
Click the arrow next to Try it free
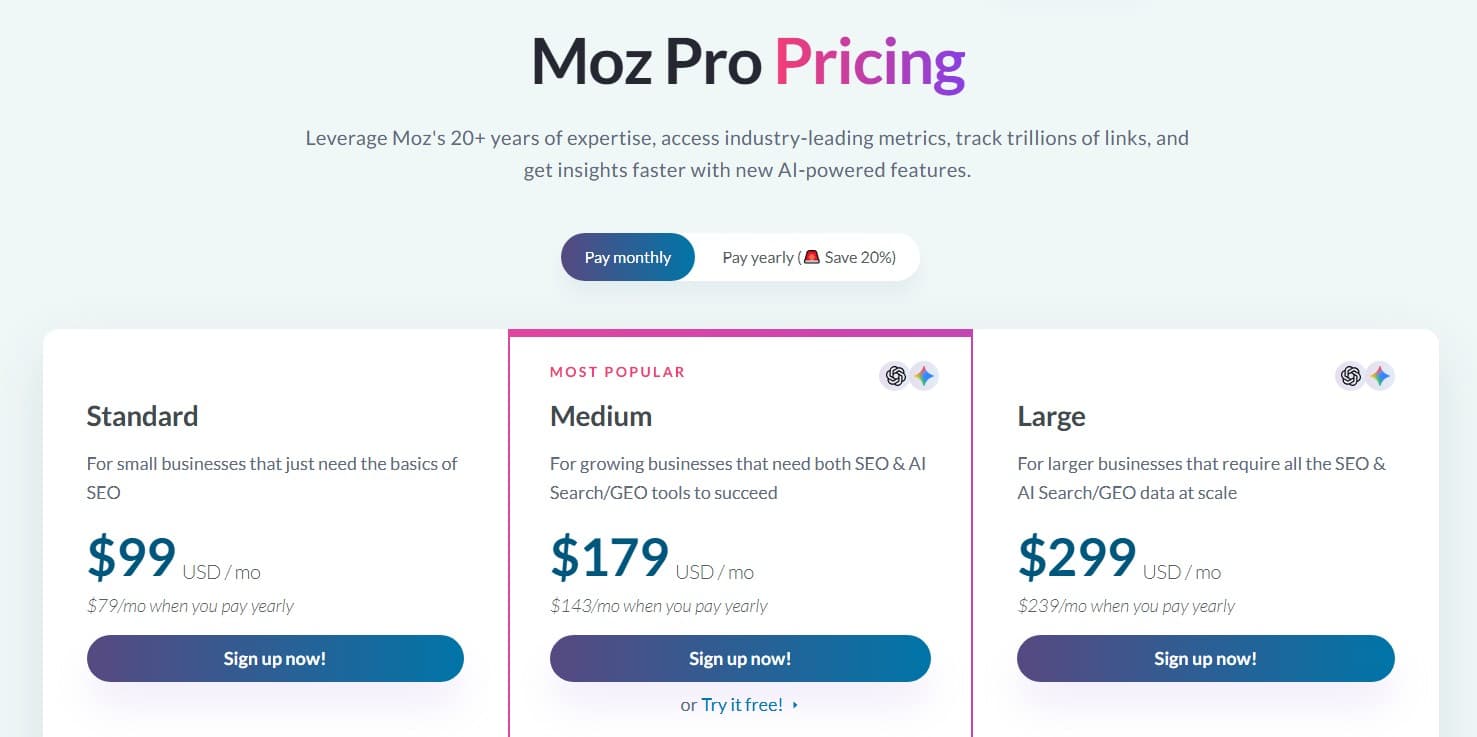pos(795,705)
